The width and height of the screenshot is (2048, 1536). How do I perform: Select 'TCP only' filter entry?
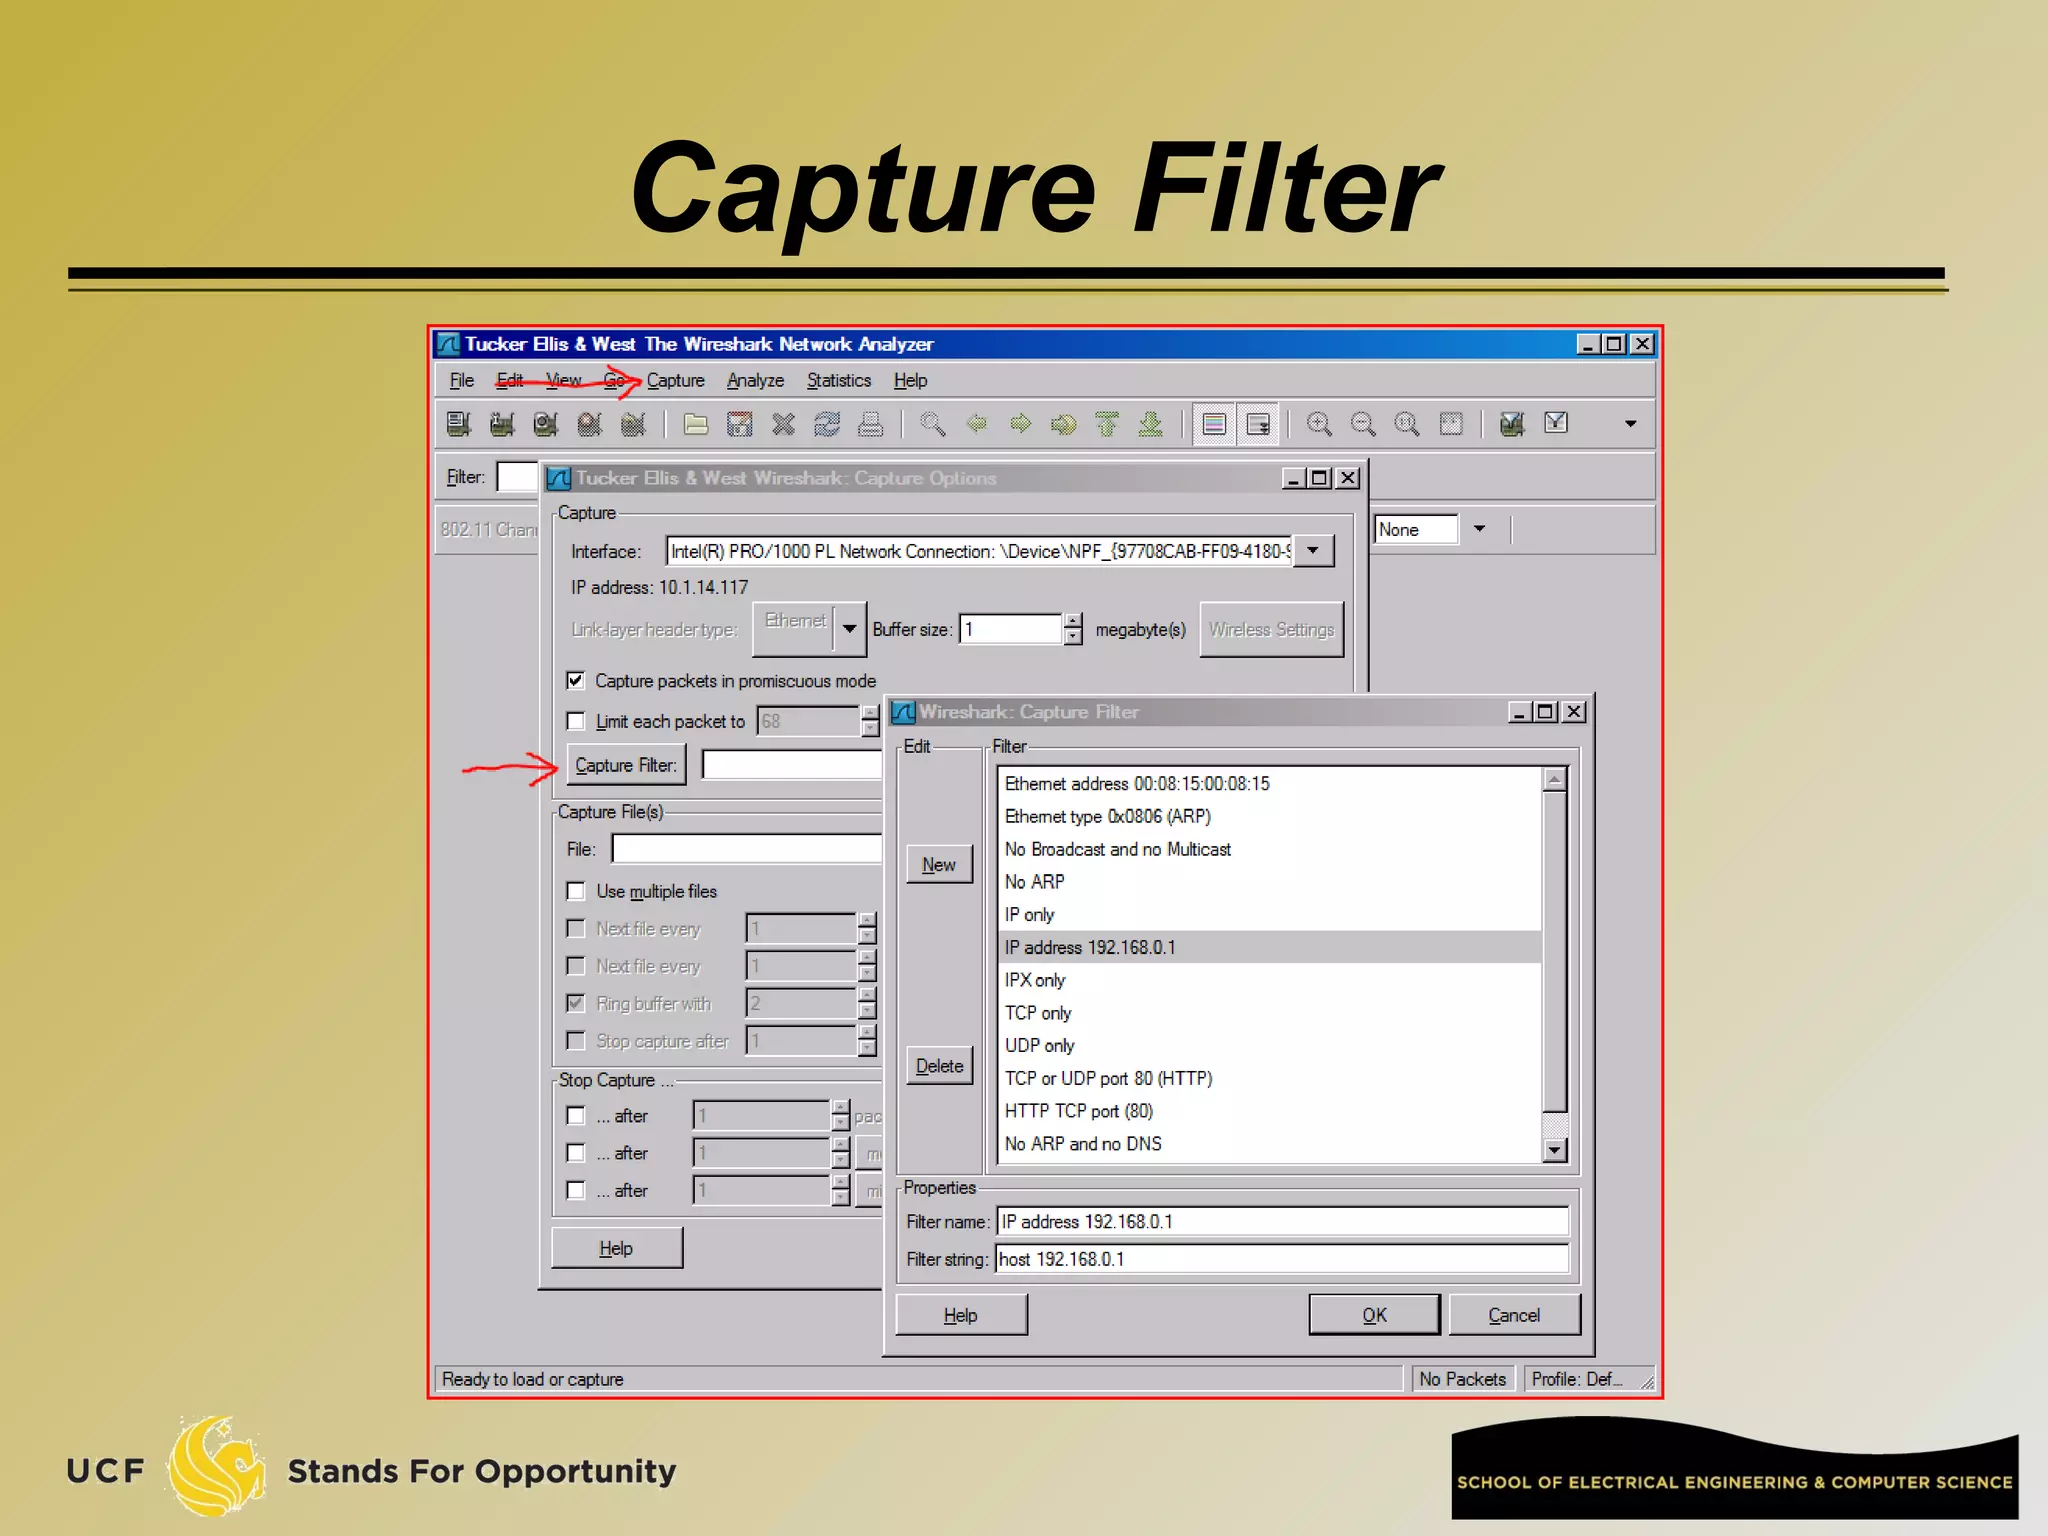click(1270, 1013)
